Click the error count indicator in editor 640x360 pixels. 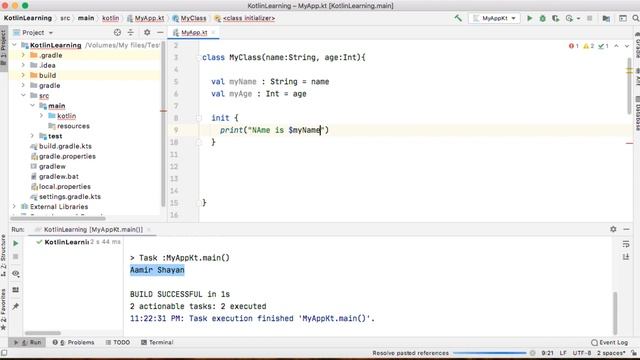573,46
